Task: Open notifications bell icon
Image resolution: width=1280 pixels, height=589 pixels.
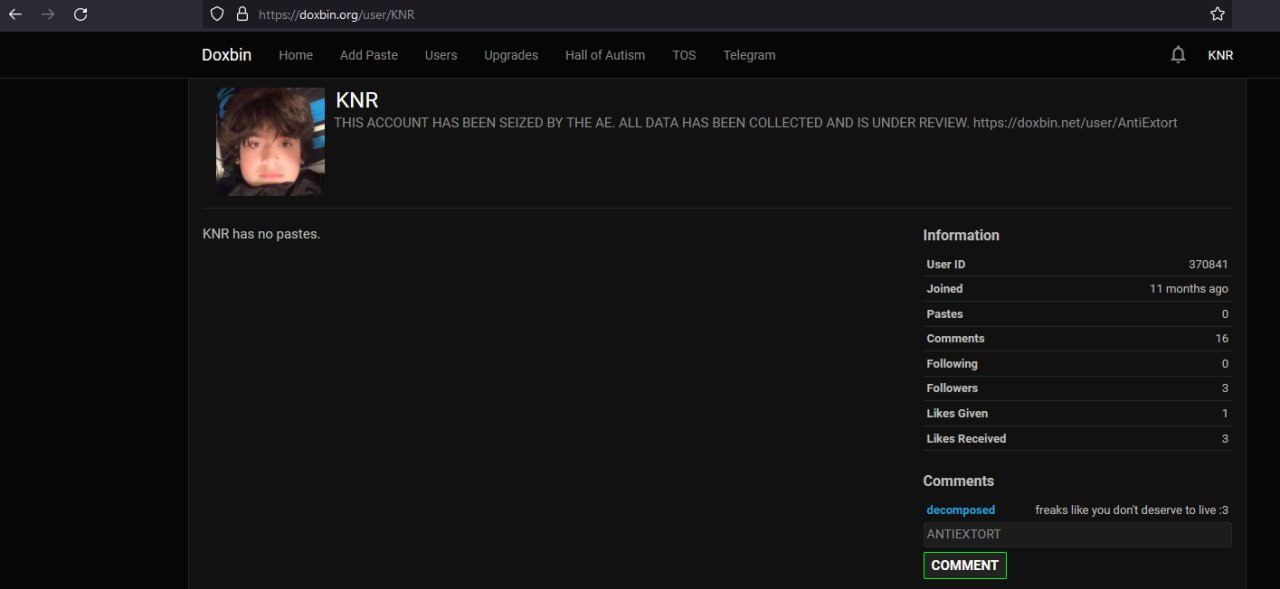Action: pyautogui.click(x=1178, y=55)
